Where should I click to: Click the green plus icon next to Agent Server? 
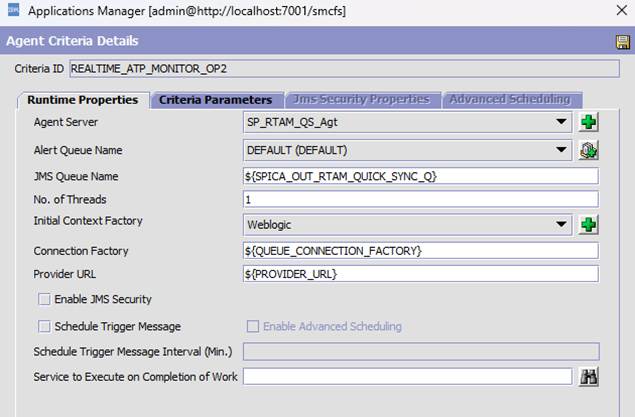coord(589,123)
